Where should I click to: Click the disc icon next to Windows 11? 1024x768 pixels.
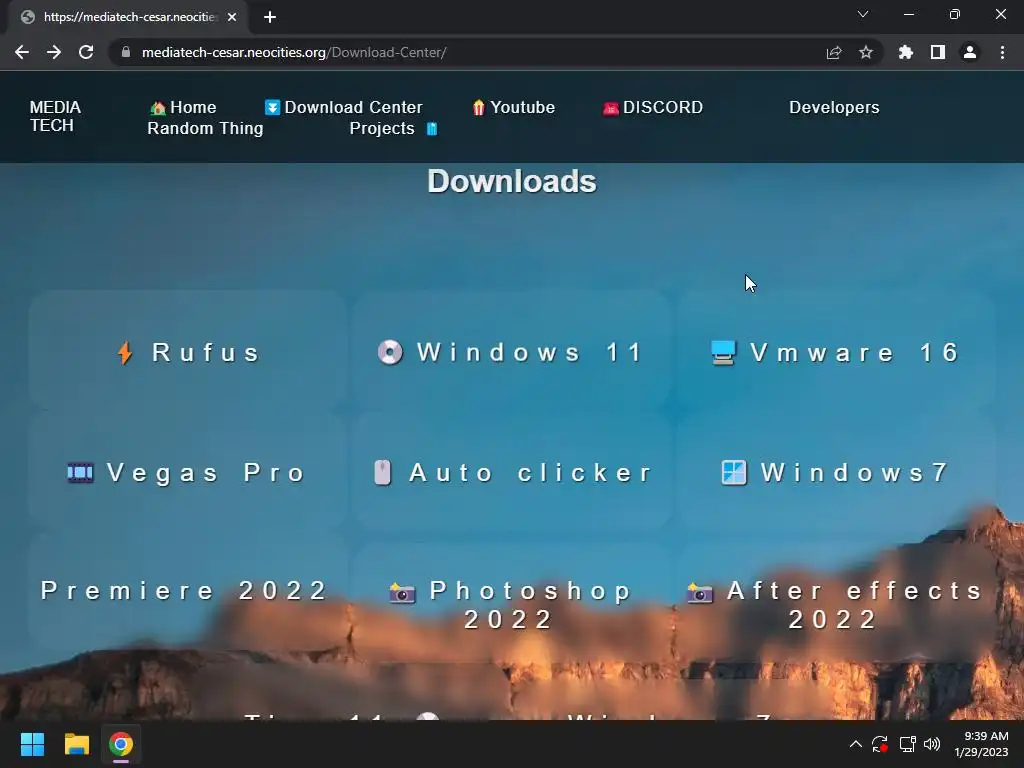[x=390, y=352]
